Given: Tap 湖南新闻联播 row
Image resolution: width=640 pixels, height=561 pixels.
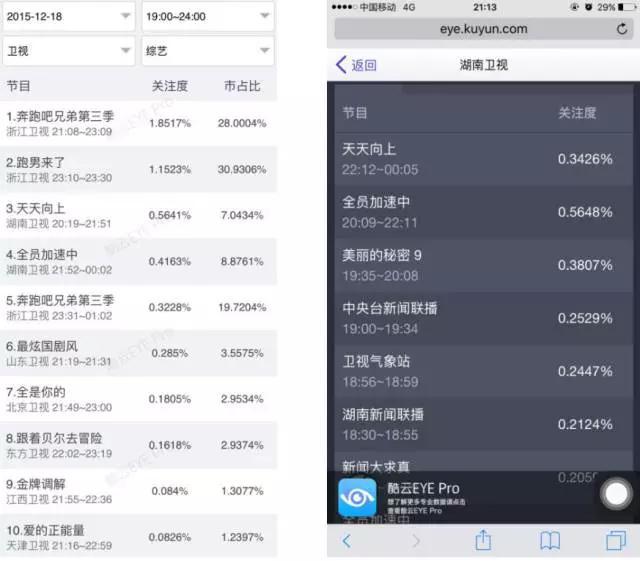Looking at the screenshot, I should pyautogui.click(x=483, y=424).
